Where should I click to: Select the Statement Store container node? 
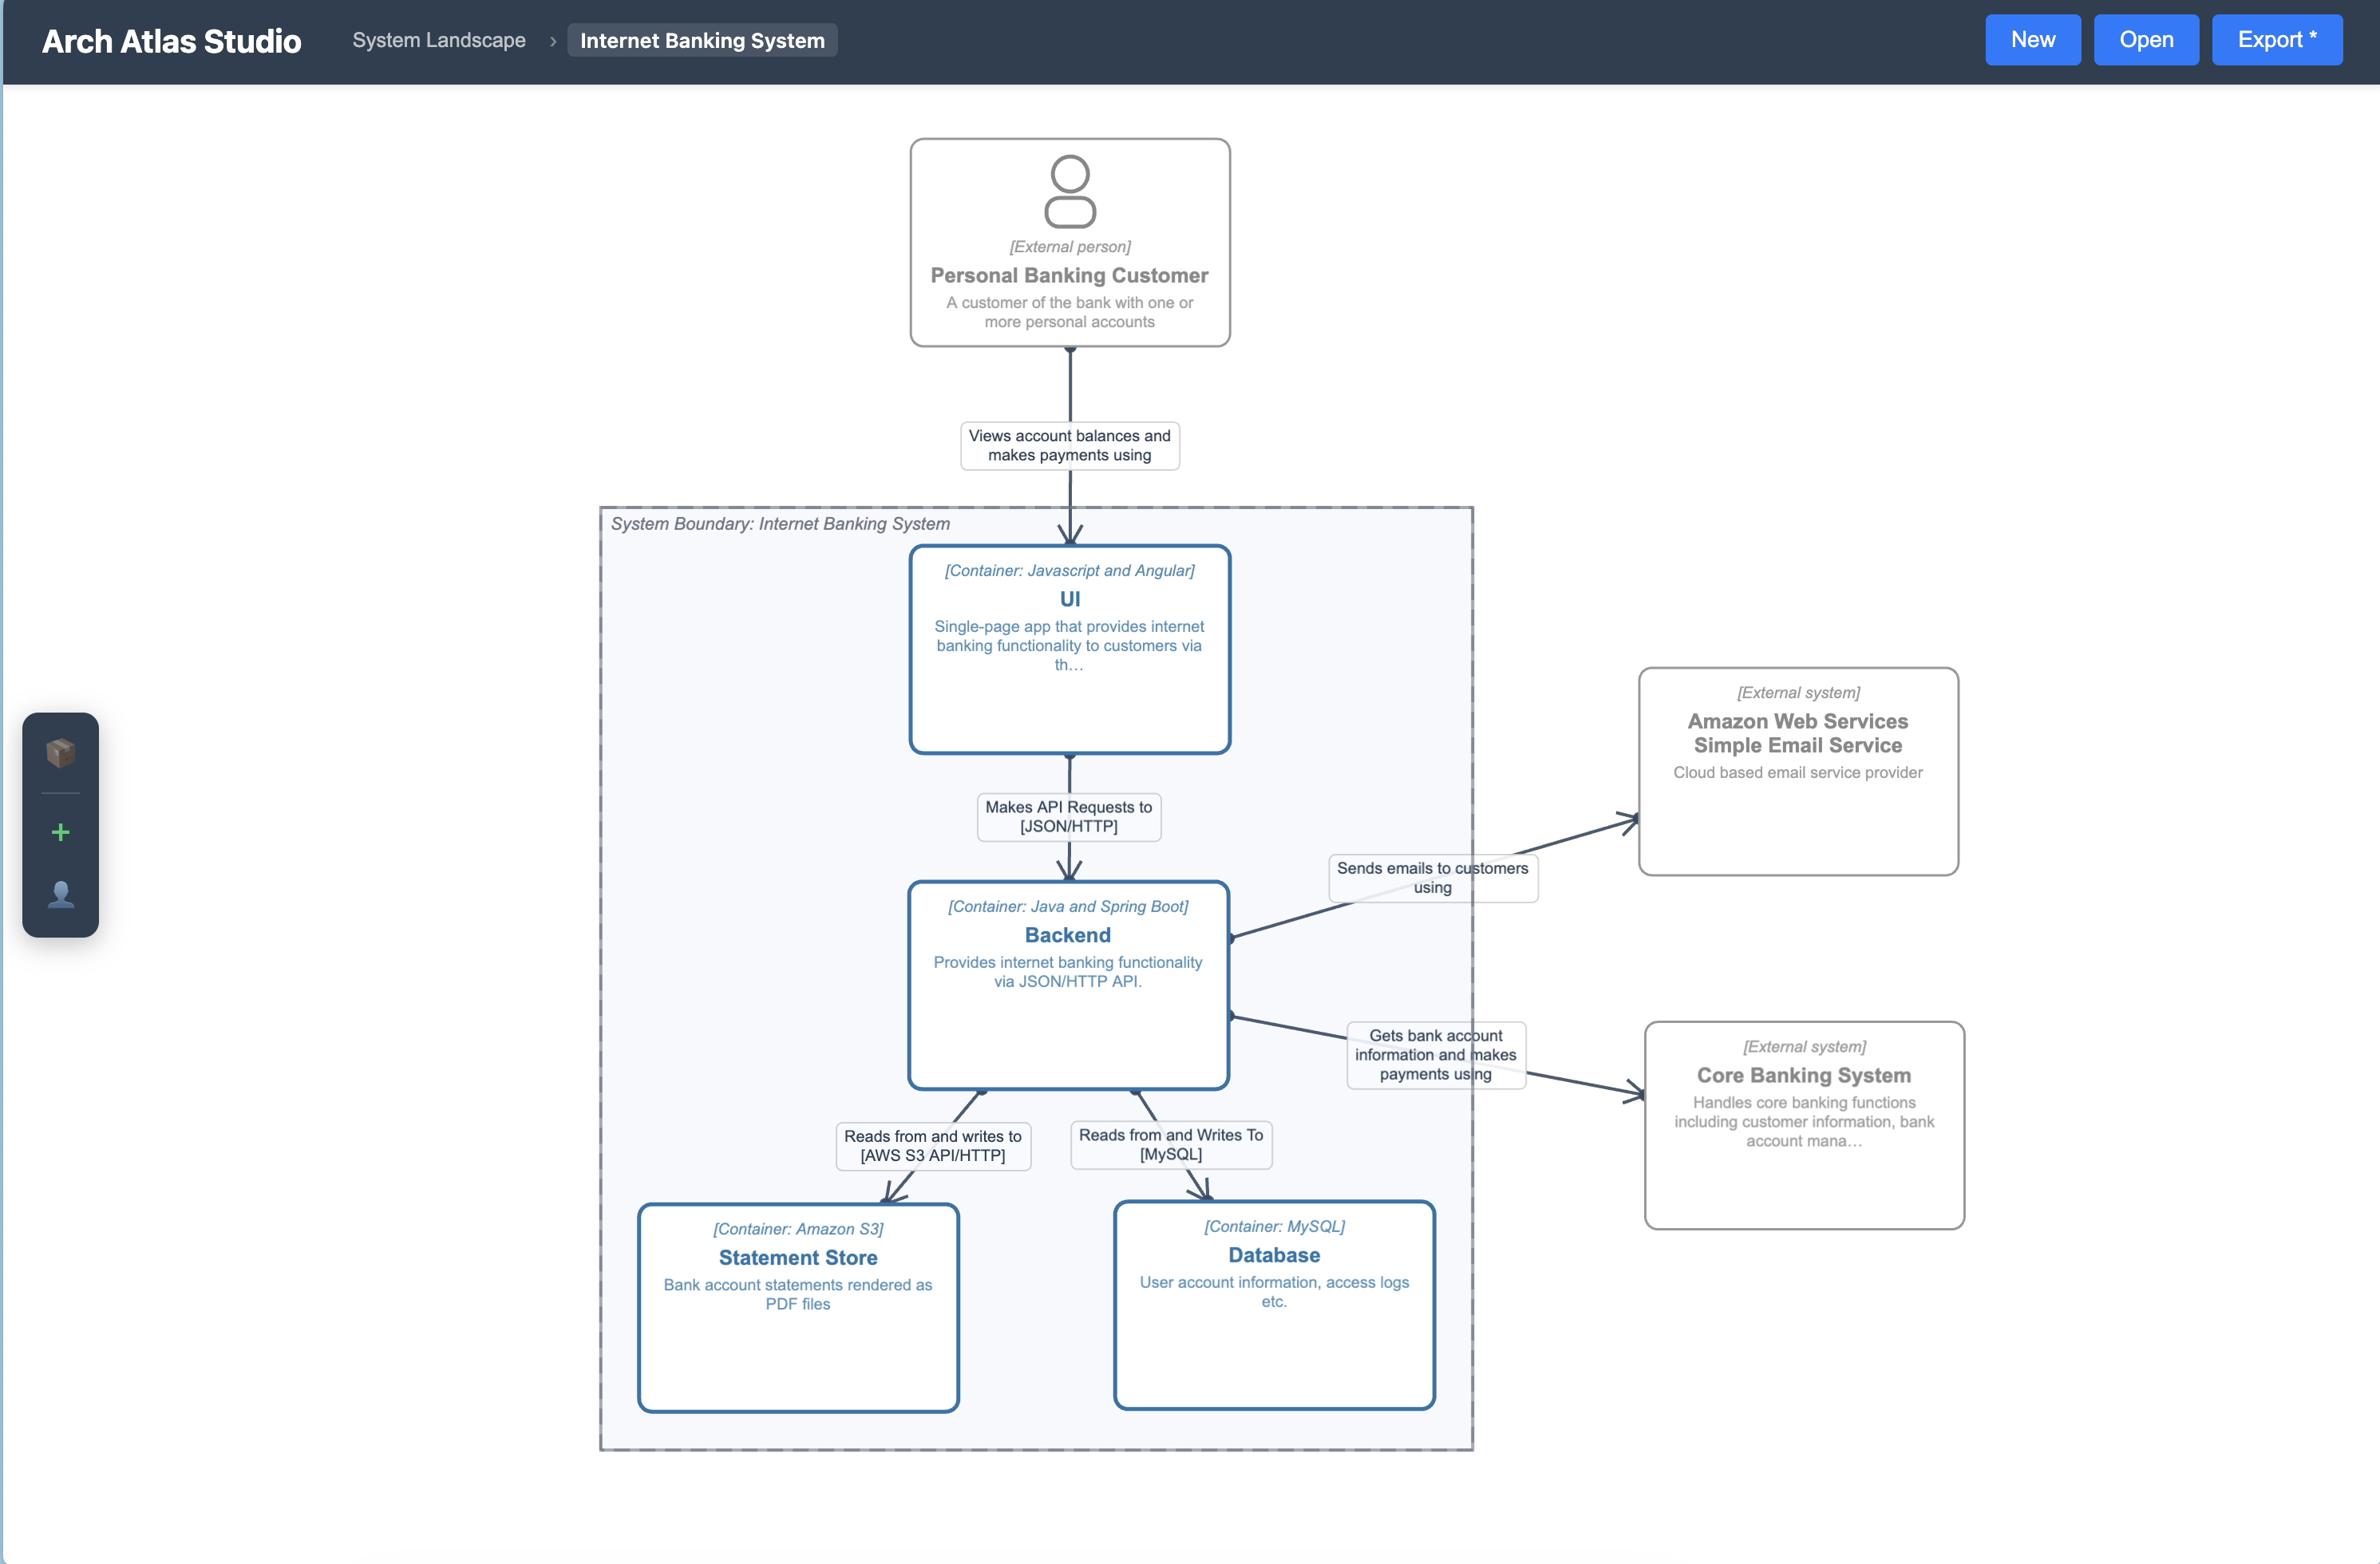[x=798, y=1307]
